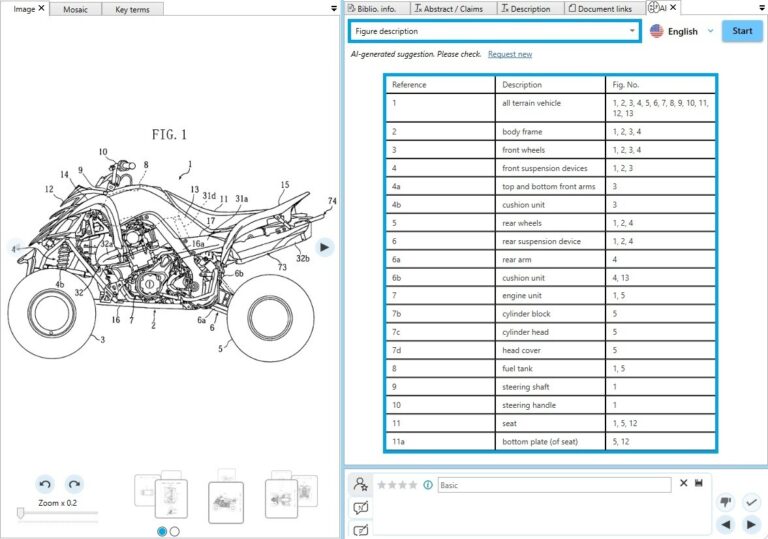Screen dimensions: 768x539
Task: Rotate the figure image counter-clockwise
Action: [x=44, y=483]
